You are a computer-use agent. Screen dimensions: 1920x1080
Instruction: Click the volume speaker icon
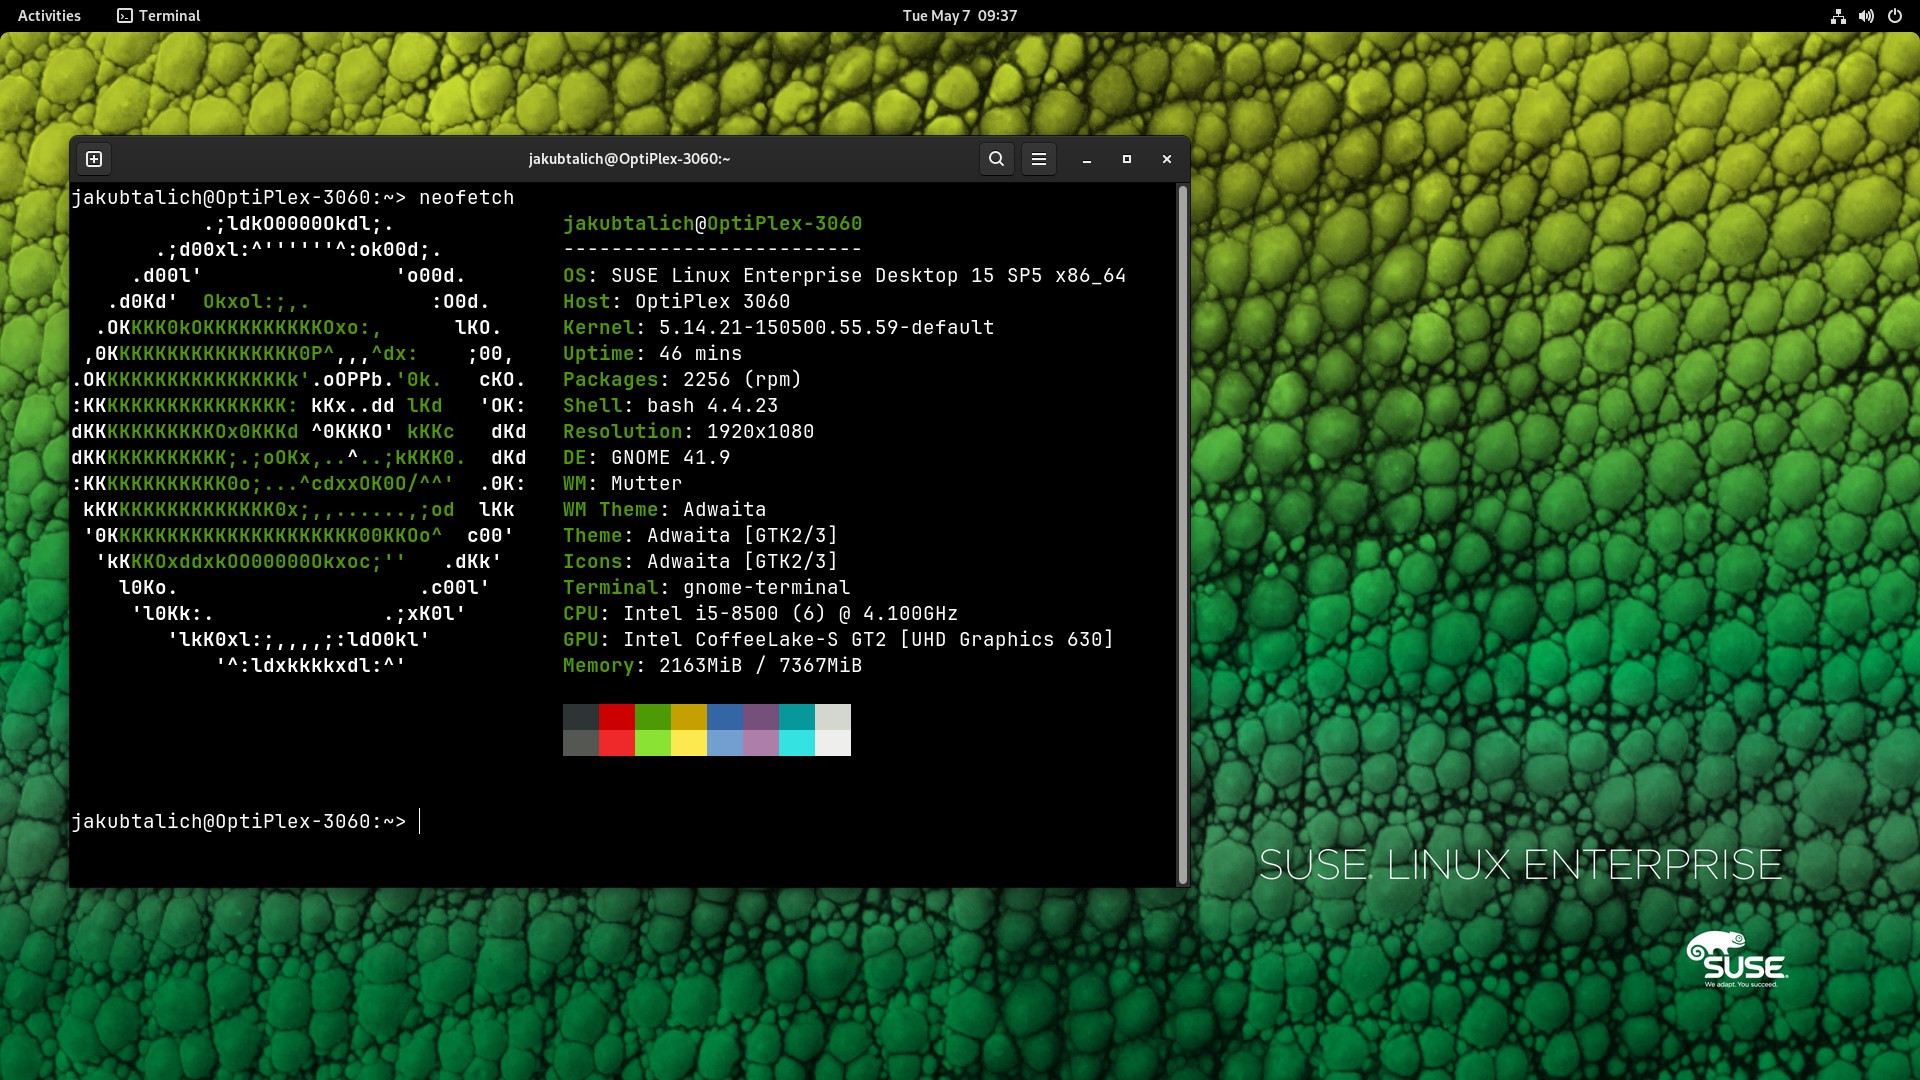[1866, 16]
